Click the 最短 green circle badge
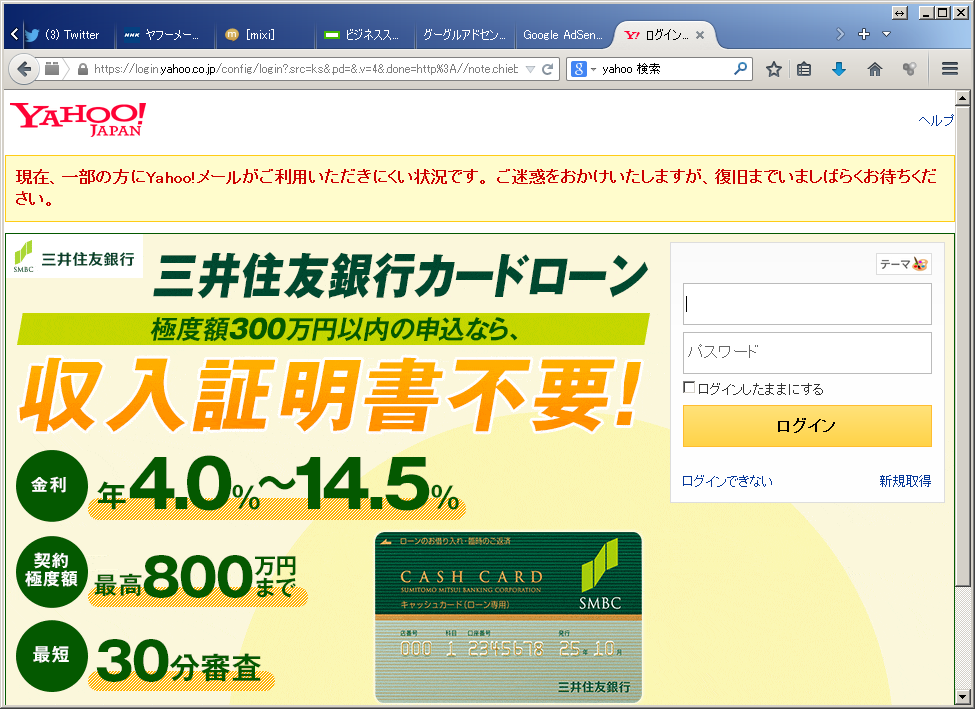Screen dimensions: 975x709 pyautogui.click(x=52, y=656)
